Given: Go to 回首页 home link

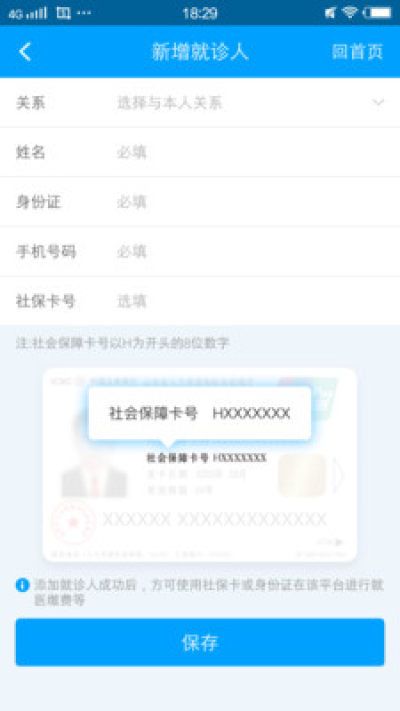Looking at the screenshot, I should (357, 52).
